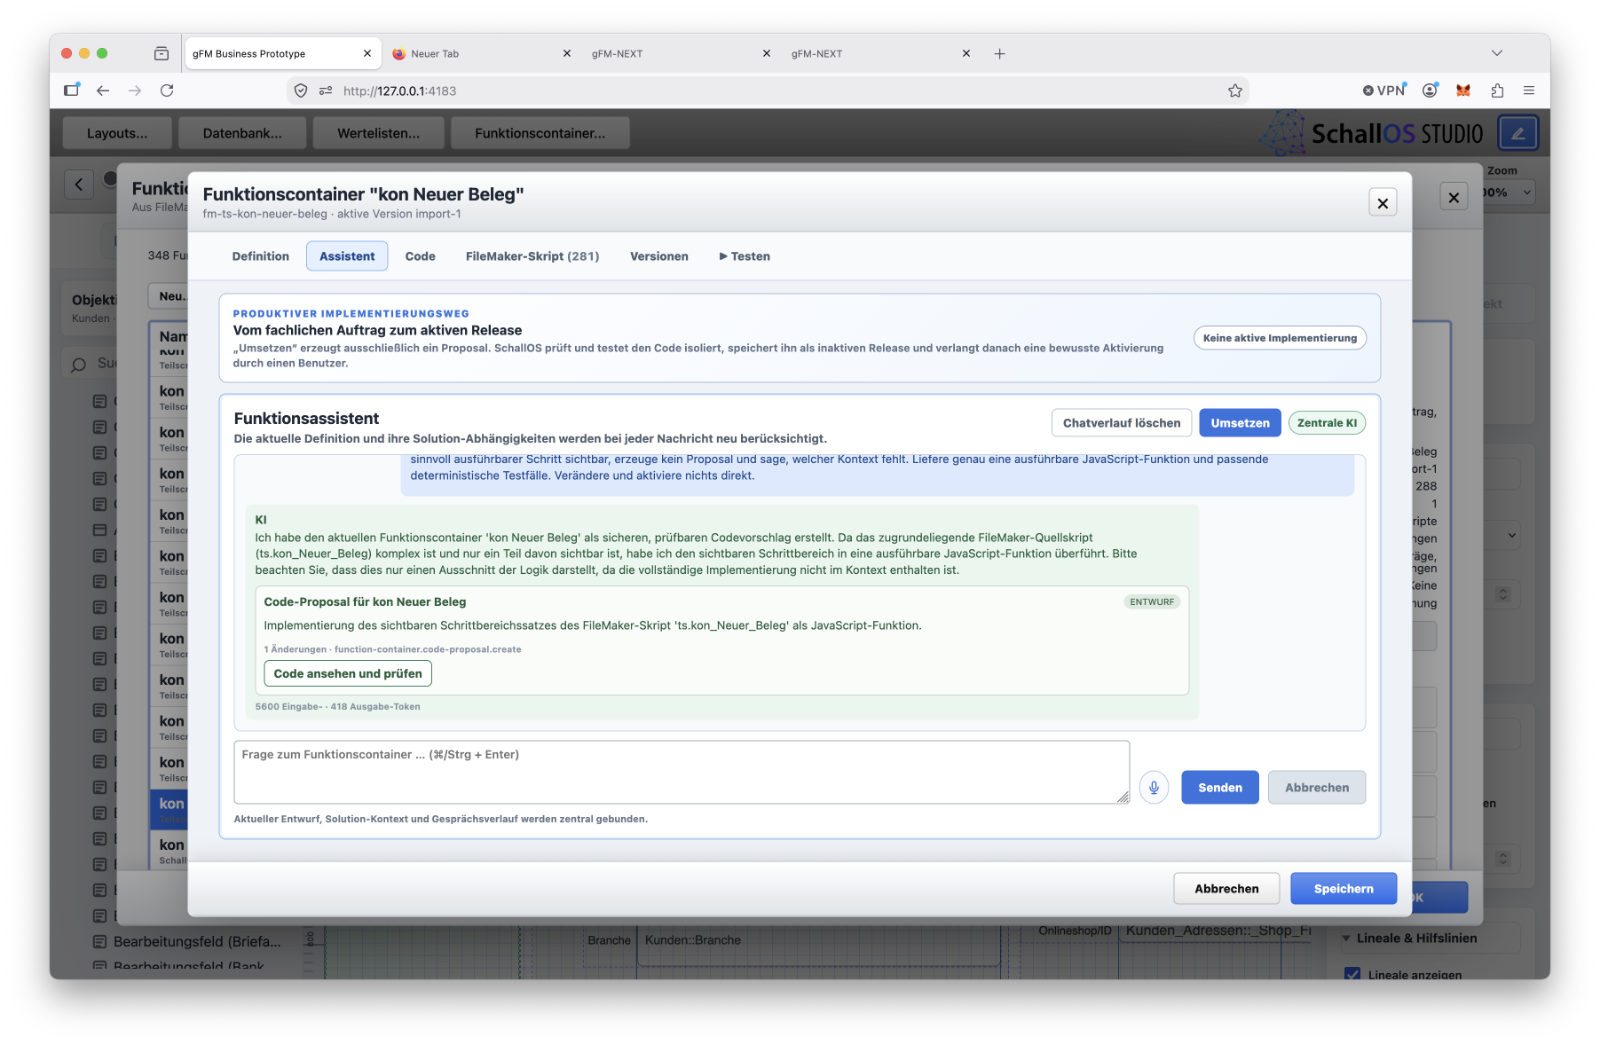Open the Zoom percentage dropdown
Screen dimensions: 1600x1045
pos(1508,192)
